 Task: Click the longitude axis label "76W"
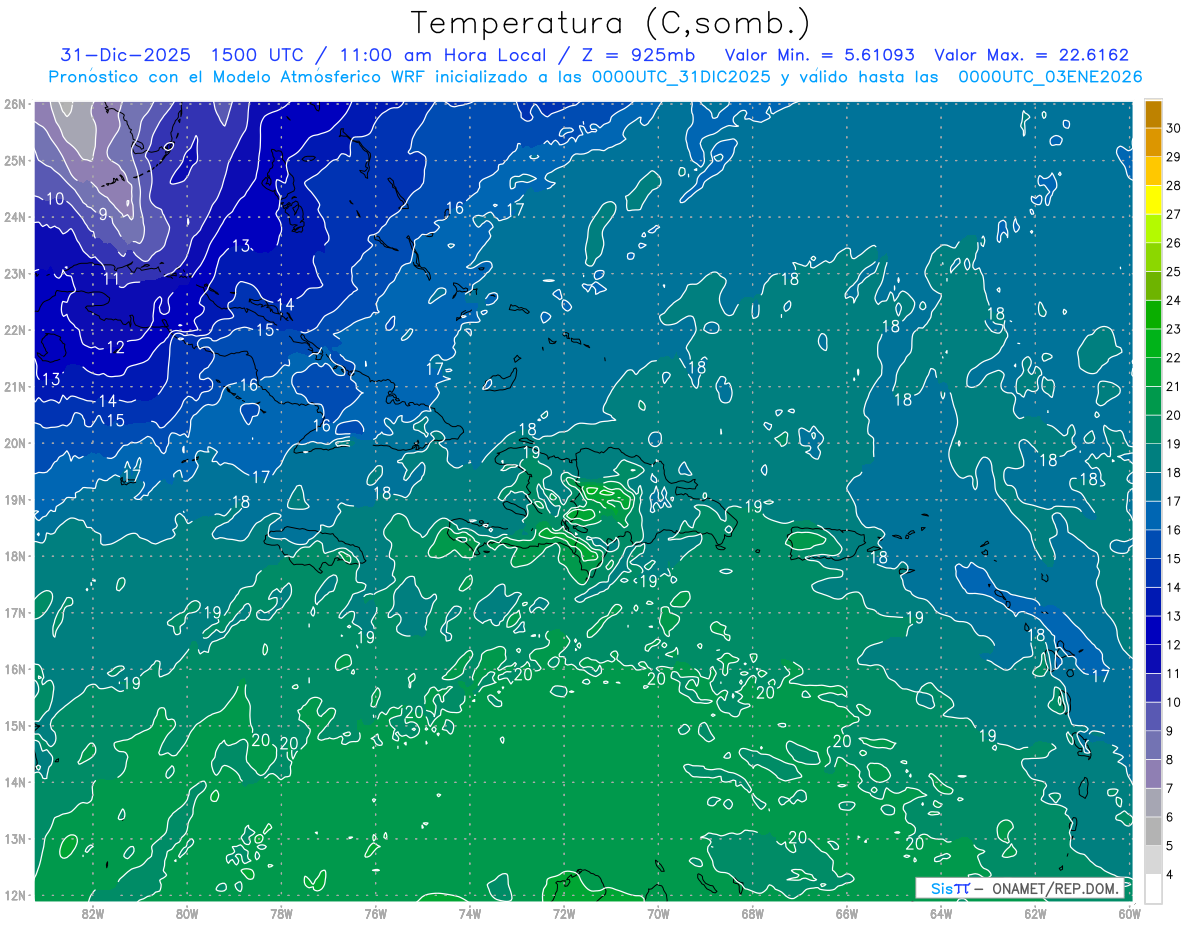coord(375,913)
